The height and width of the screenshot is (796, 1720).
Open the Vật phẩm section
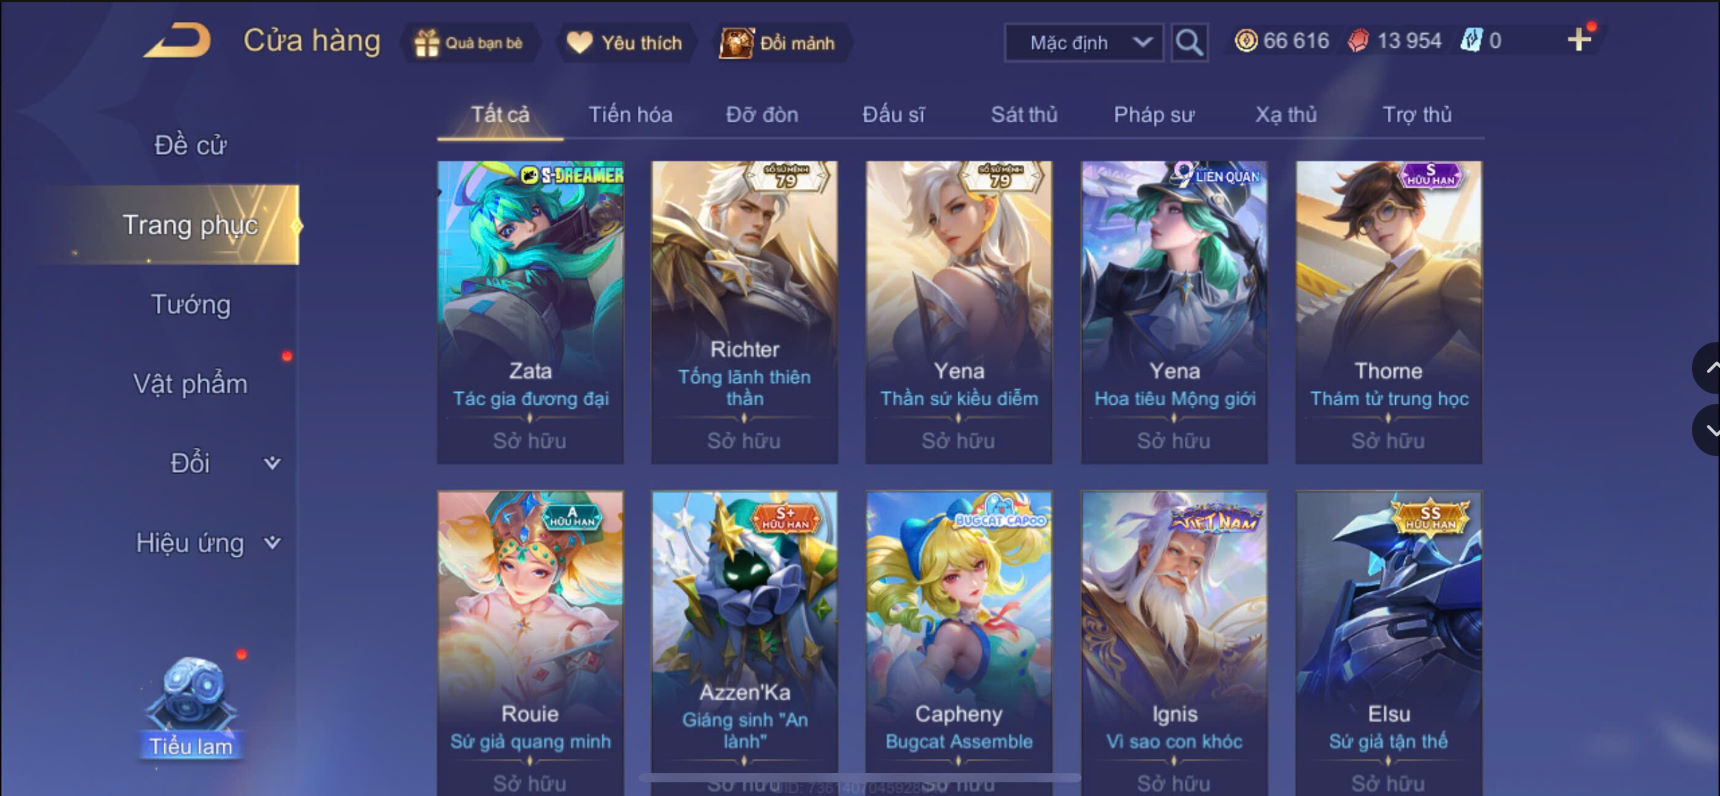(x=190, y=384)
